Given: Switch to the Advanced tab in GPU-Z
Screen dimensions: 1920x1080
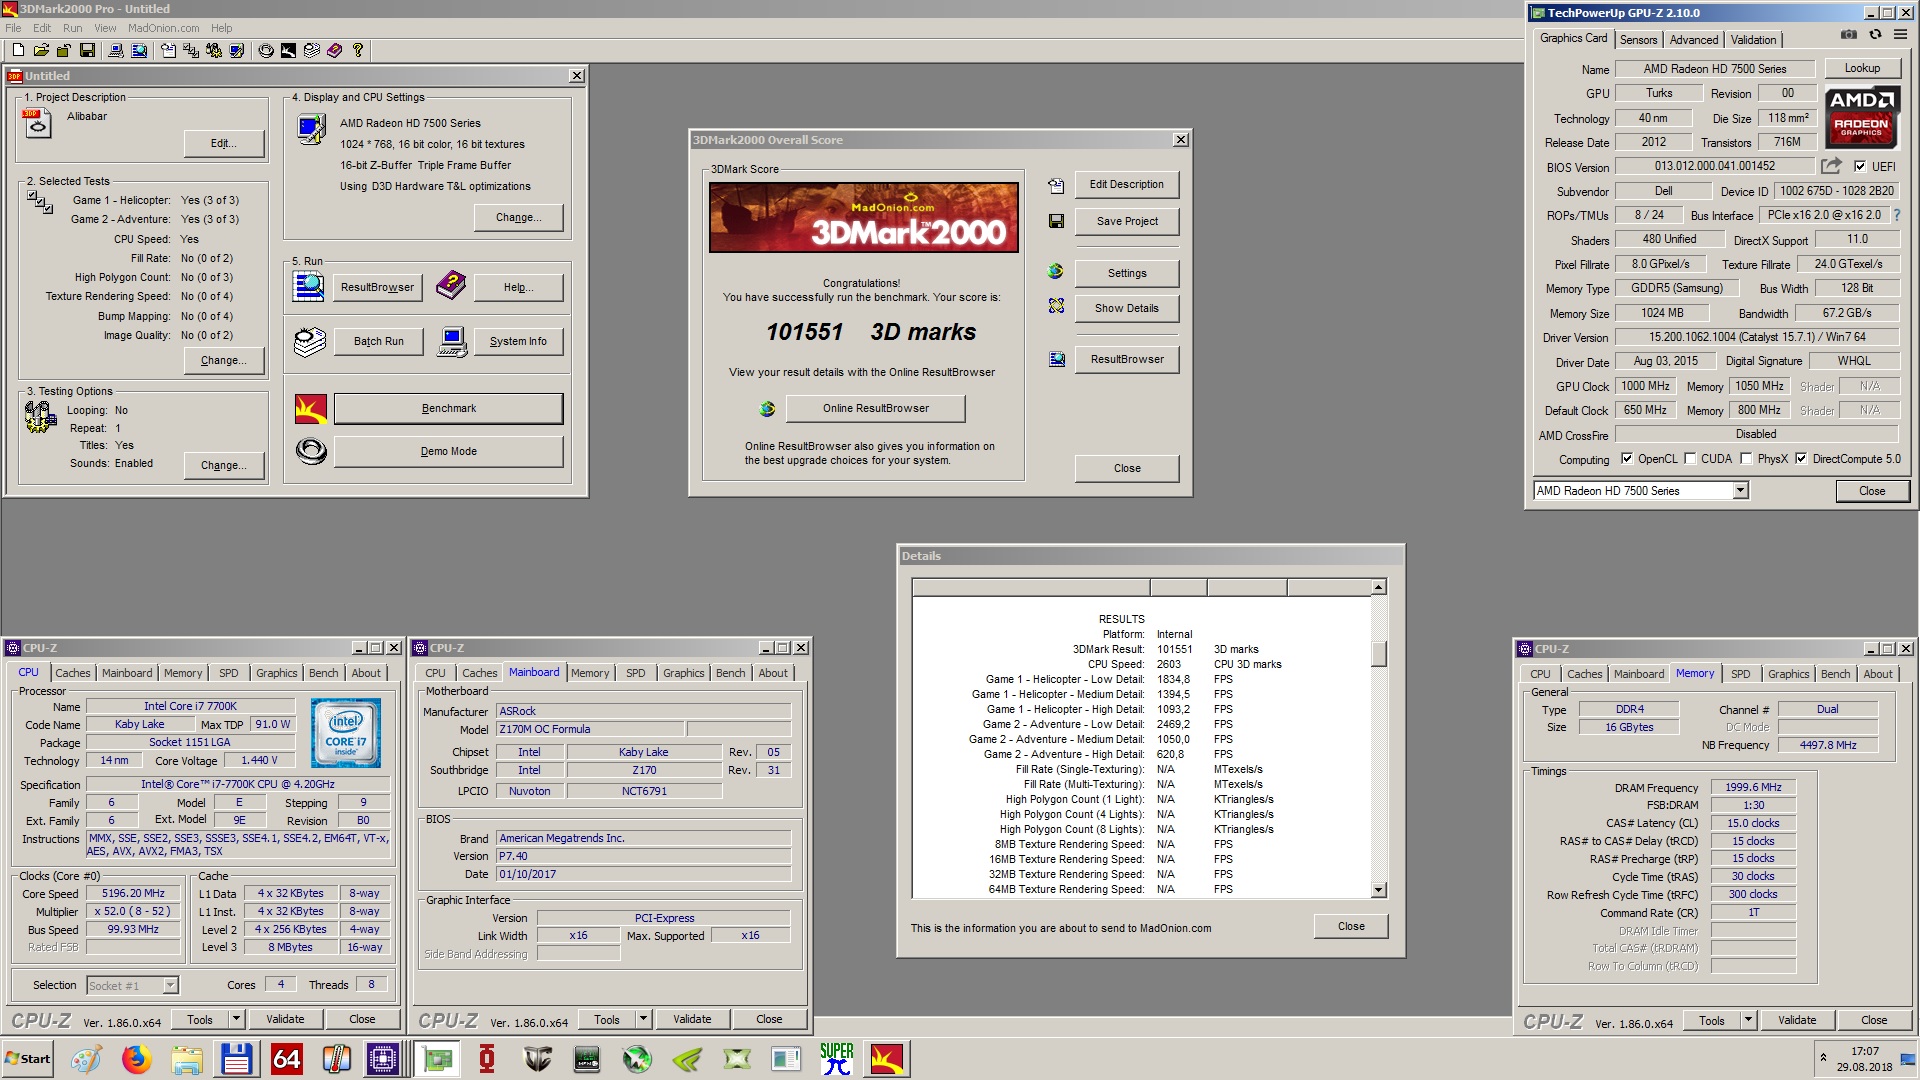Looking at the screenshot, I should pyautogui.click(x=1694, y=40).
